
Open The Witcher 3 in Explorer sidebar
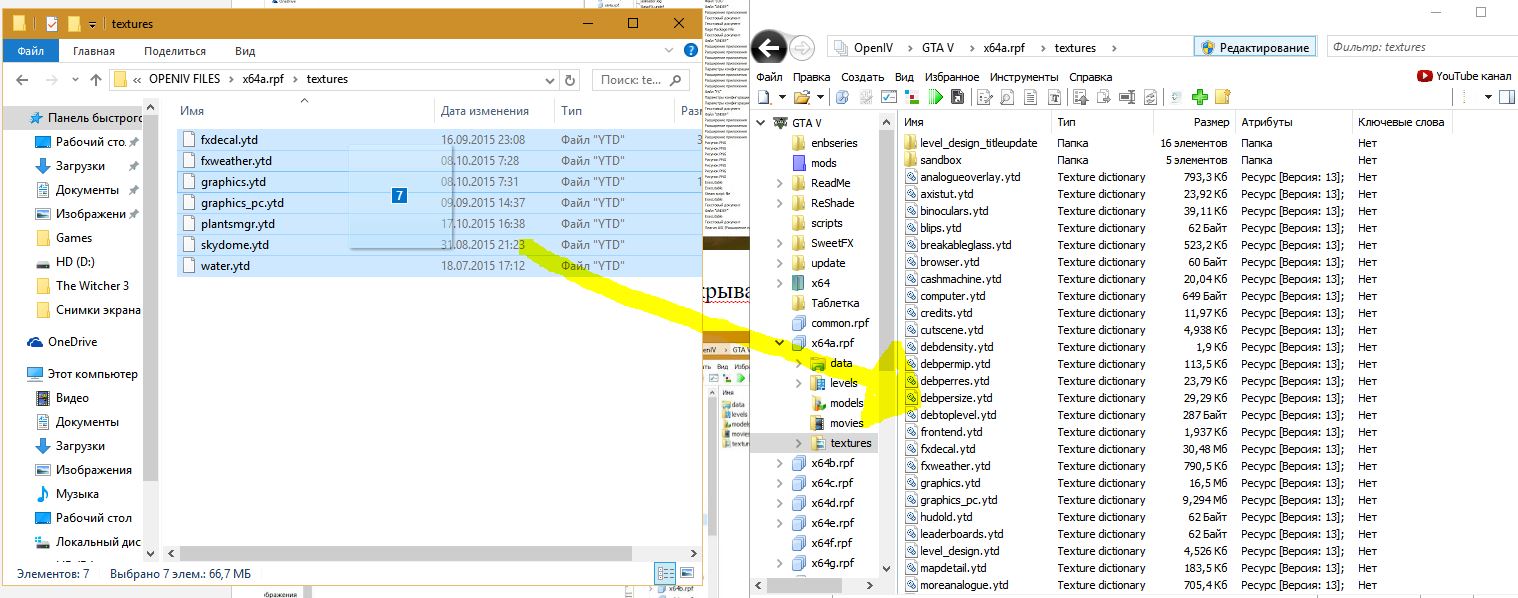click(92, 286)
